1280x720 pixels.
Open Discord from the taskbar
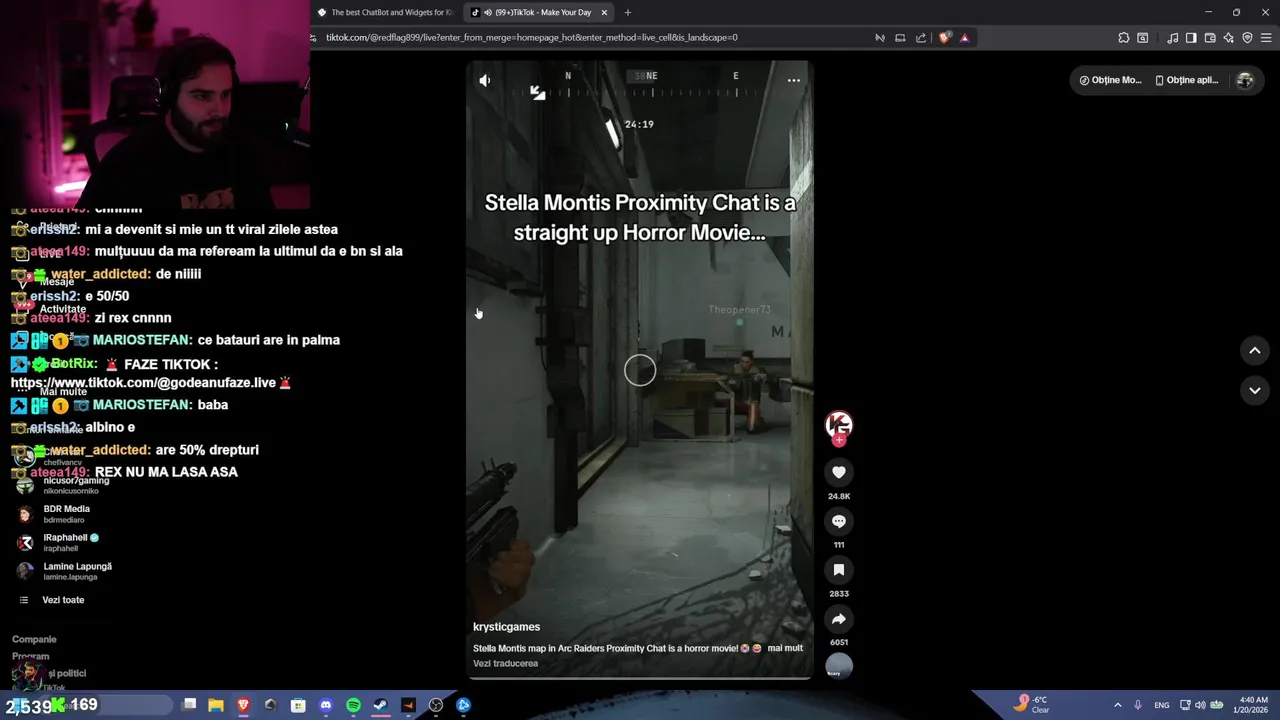(326, 705)
